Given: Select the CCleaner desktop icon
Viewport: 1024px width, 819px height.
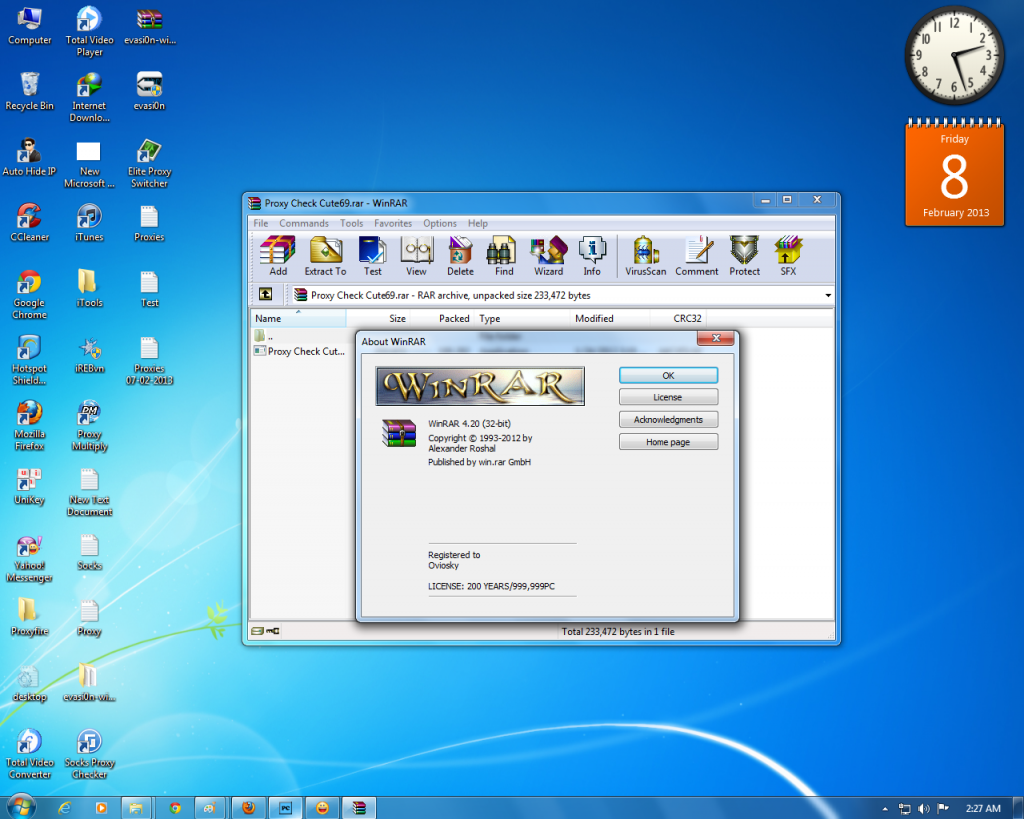Looking at the screenshot, I should tap(29, 223).
